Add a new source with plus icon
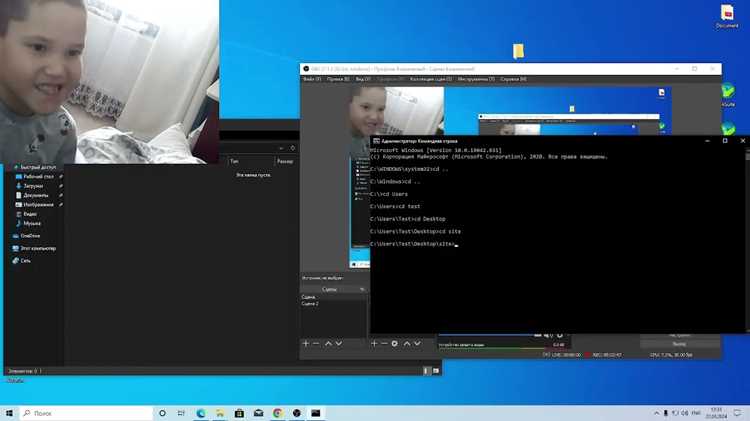The width and height of the screenshot is (750, 421). [374, 343]
